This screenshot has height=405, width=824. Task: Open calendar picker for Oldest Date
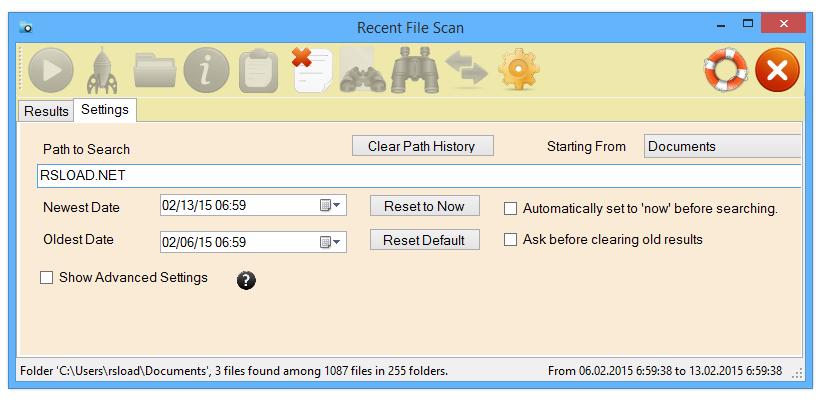[330, 242]
